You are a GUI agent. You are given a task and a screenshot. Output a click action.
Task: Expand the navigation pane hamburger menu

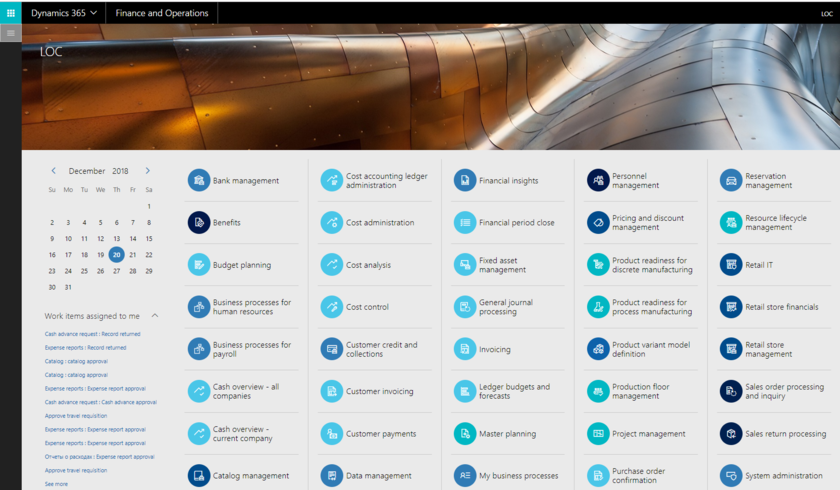[x=11, y=33]
